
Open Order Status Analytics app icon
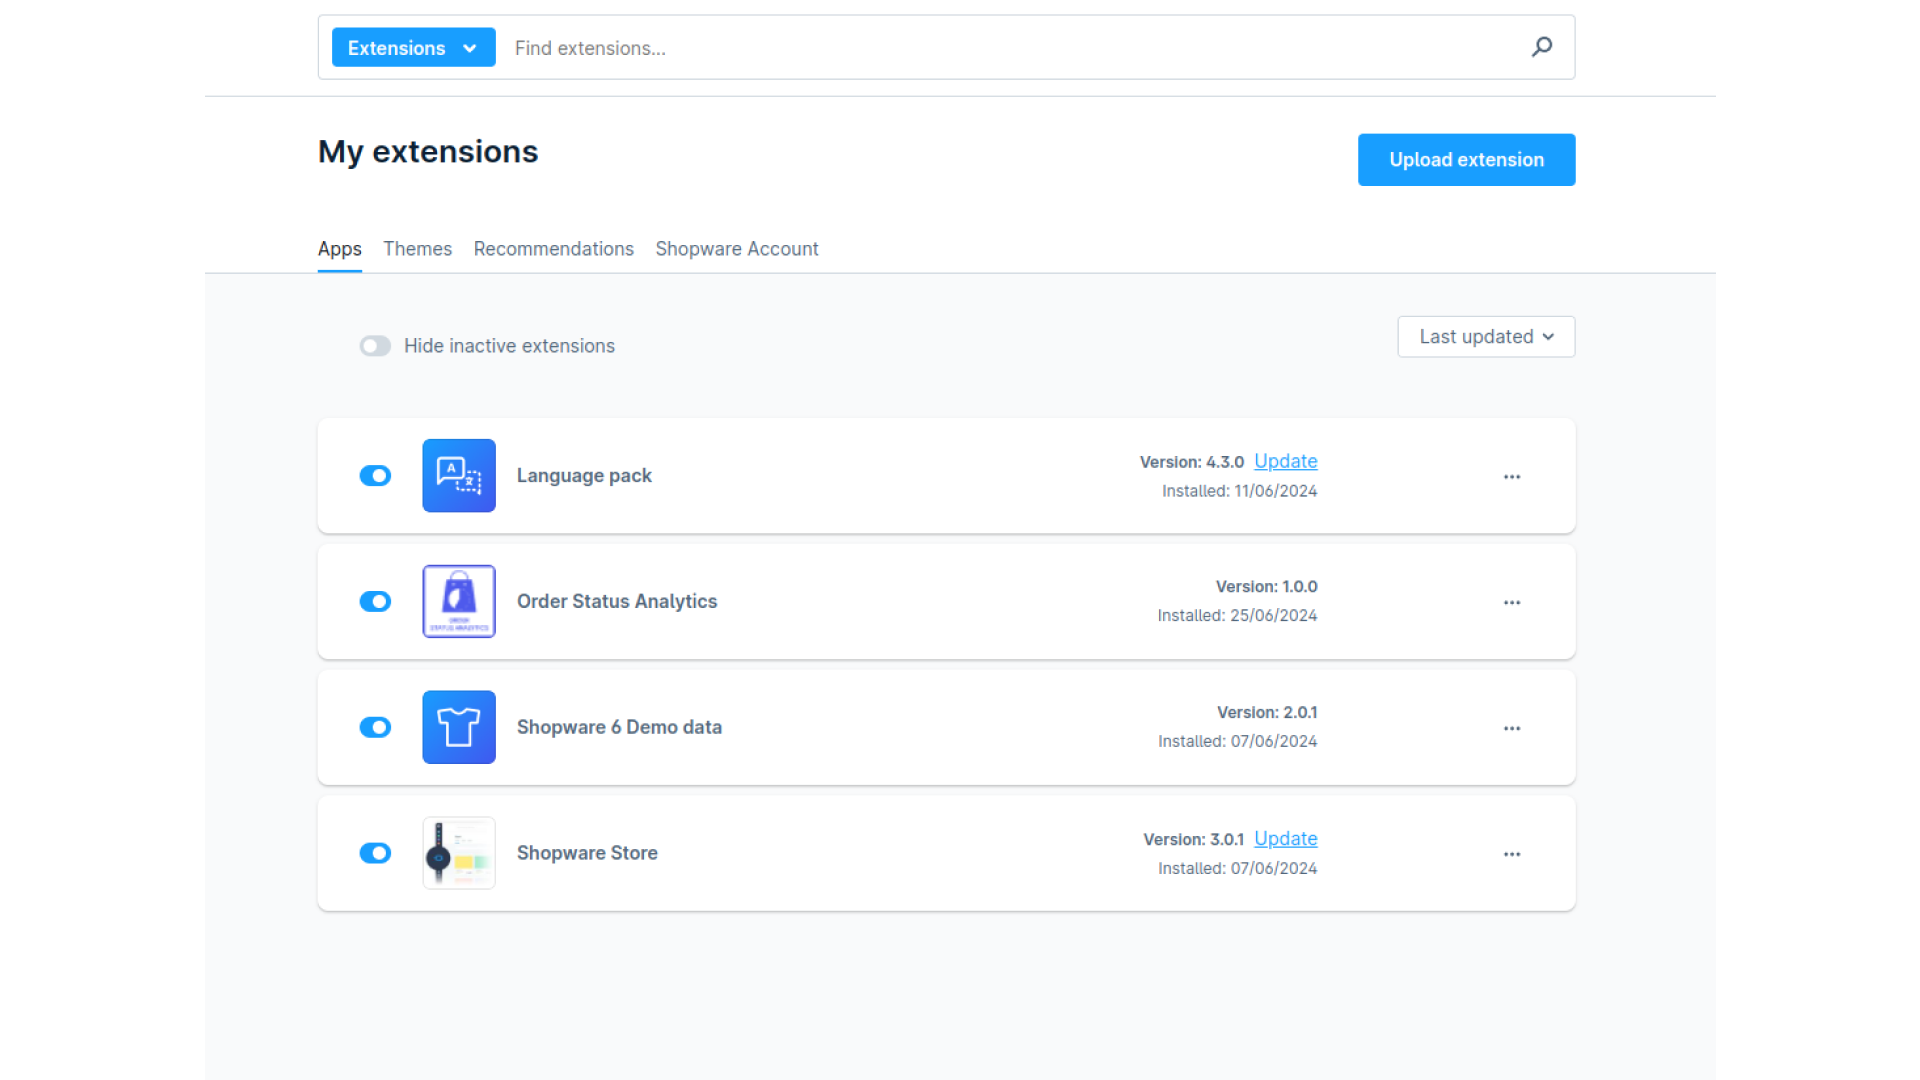[x=459, y=602]
